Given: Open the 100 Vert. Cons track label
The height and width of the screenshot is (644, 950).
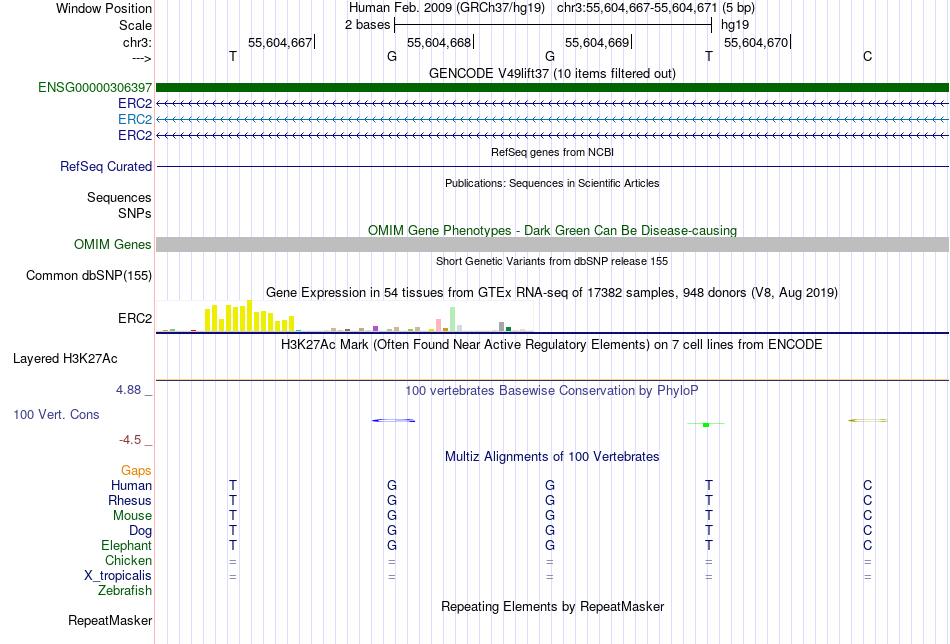Looking at the screenshot, I should (x=56, y=414).
